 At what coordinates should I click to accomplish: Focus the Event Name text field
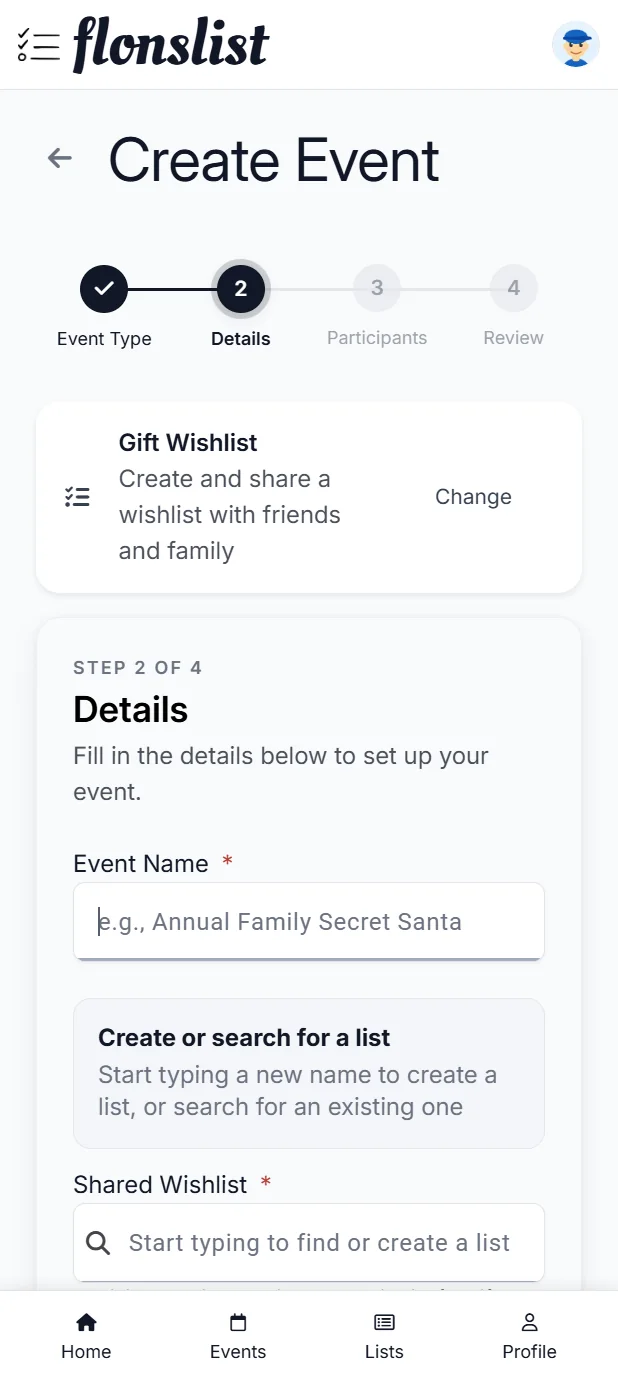309,921
